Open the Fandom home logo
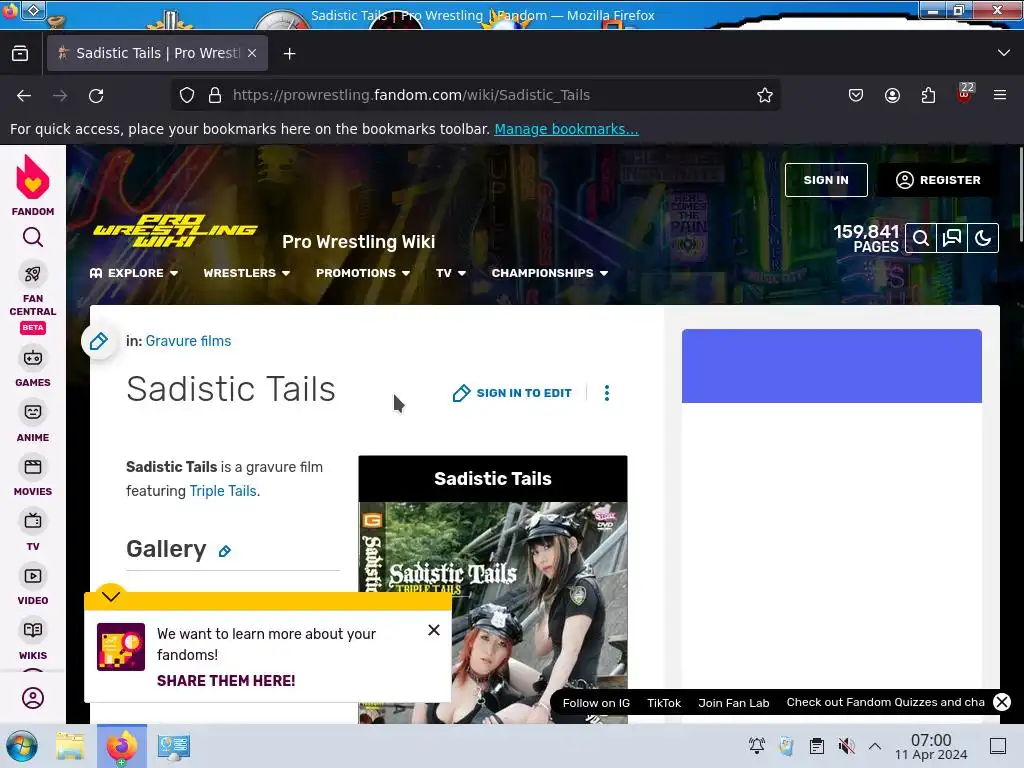The height and width of the screenshot is (768, 1024). point(33,185)
